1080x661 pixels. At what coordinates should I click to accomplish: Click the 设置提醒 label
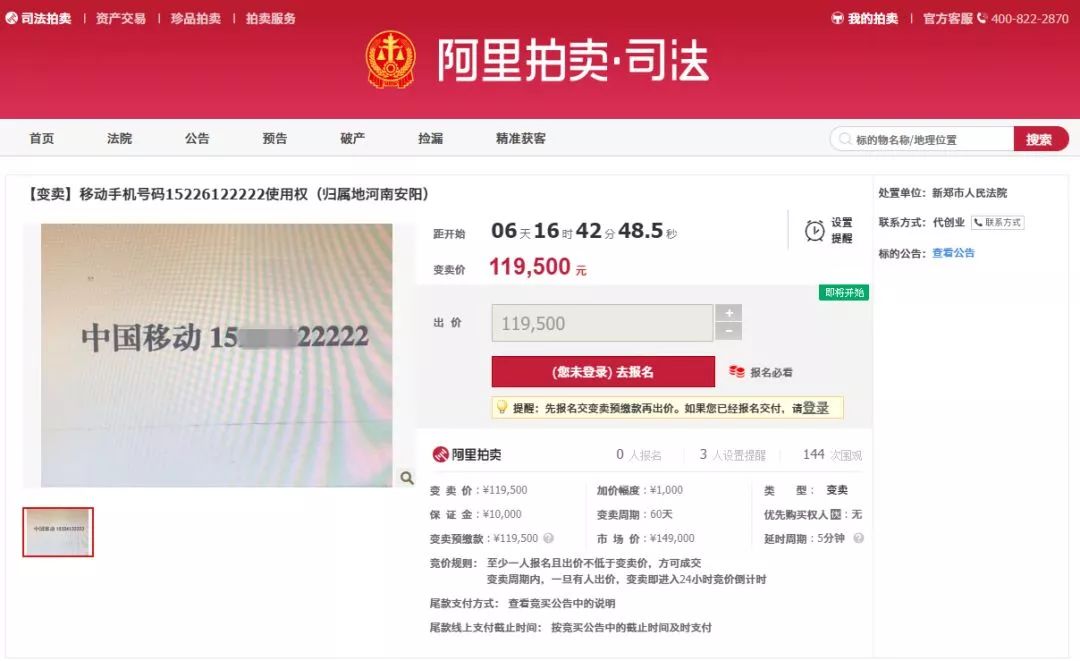[x=842, y=230]
